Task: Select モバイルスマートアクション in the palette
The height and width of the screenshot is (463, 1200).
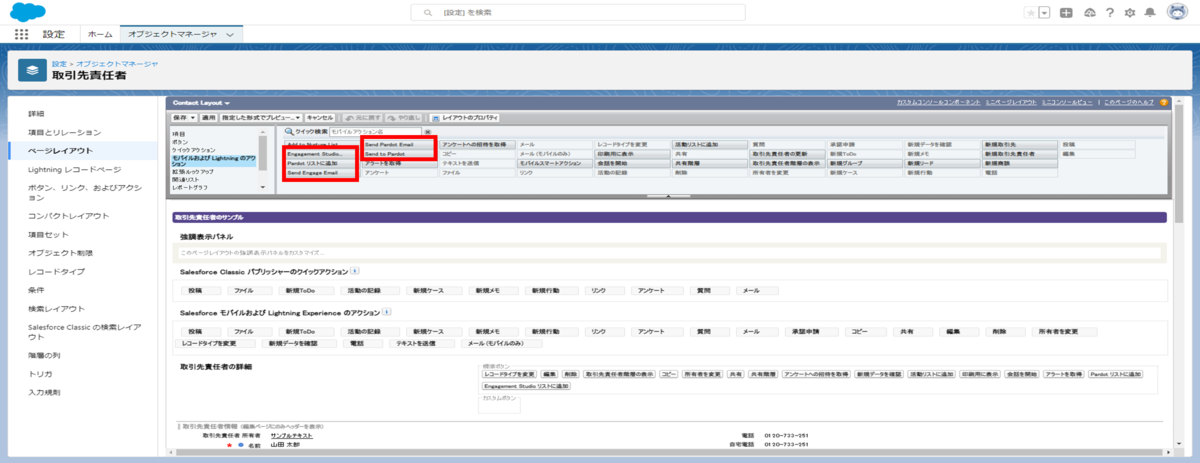Action: pos(553,163)
